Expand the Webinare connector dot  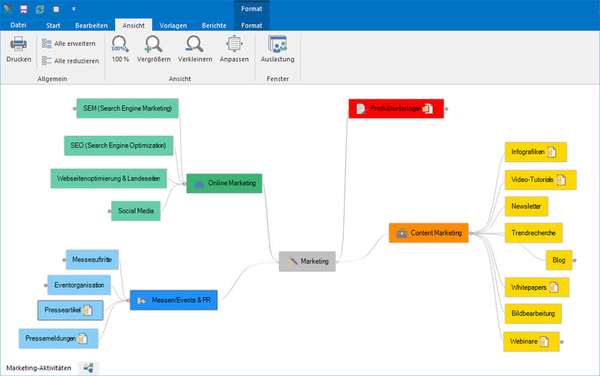562,342
